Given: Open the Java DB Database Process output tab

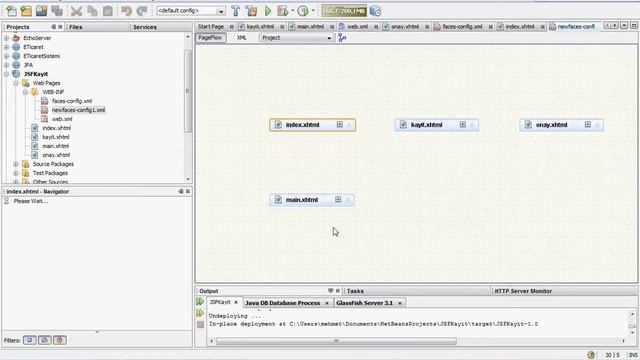Looking at the screenshot, I should (x=282, y=303).
